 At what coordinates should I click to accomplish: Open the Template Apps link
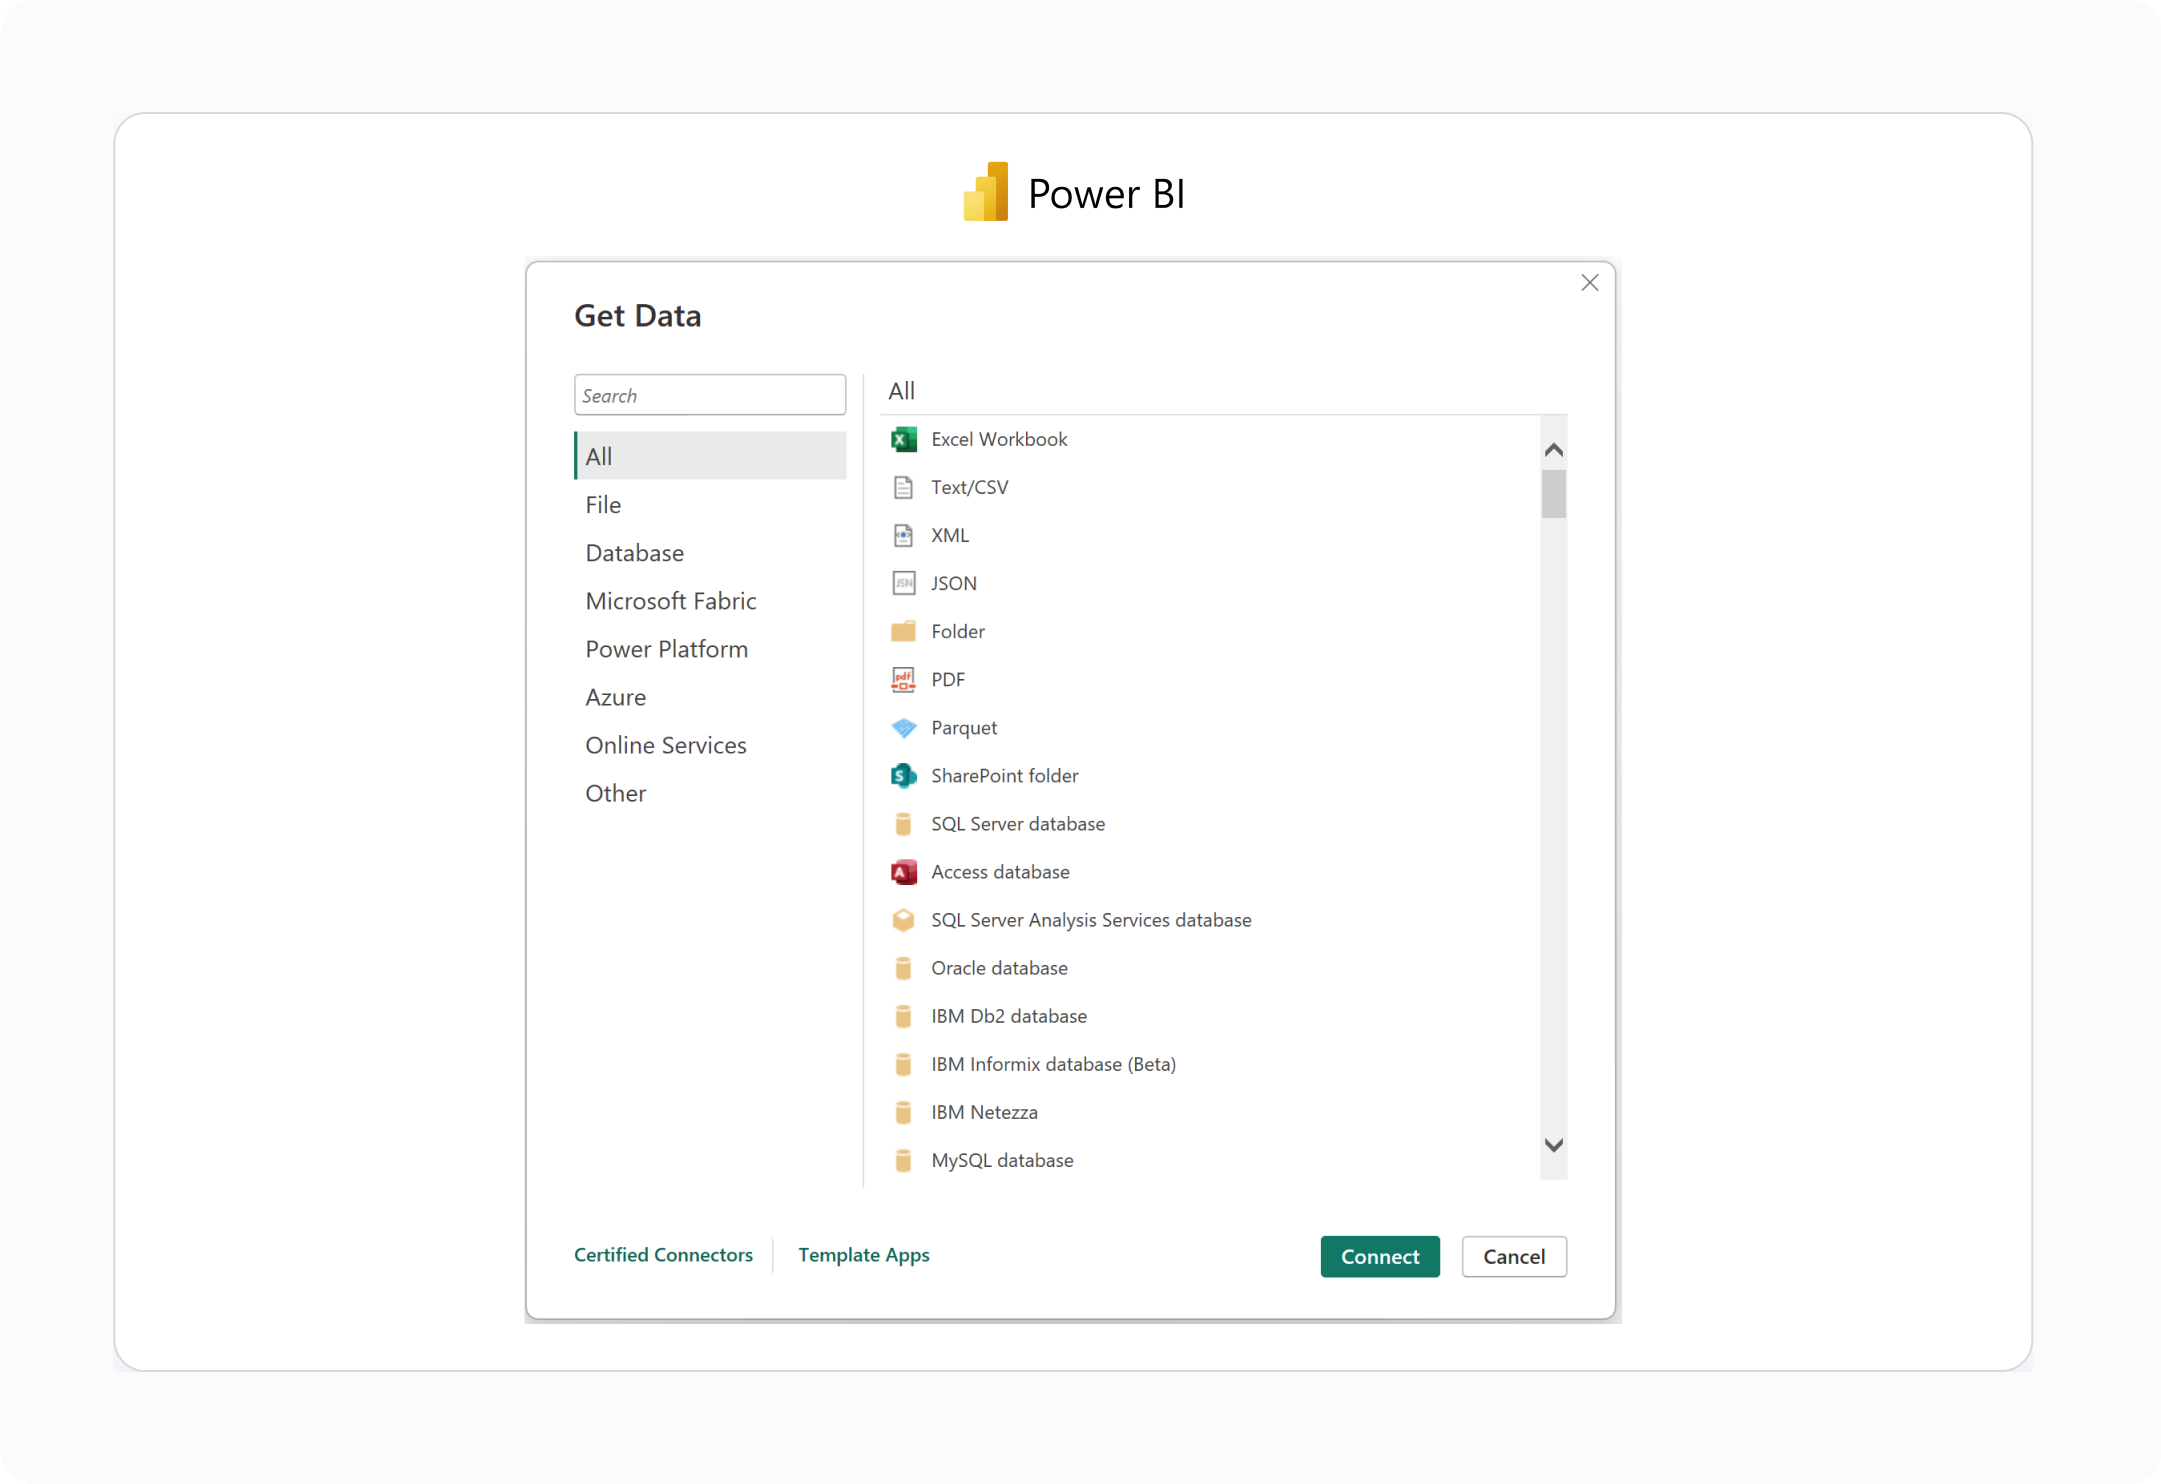coord(863,1255)
